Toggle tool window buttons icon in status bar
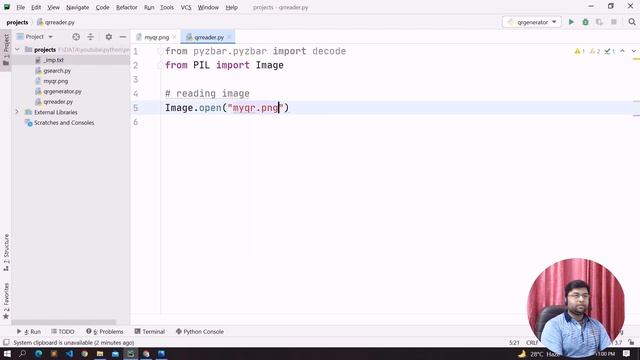 (6, 342)
